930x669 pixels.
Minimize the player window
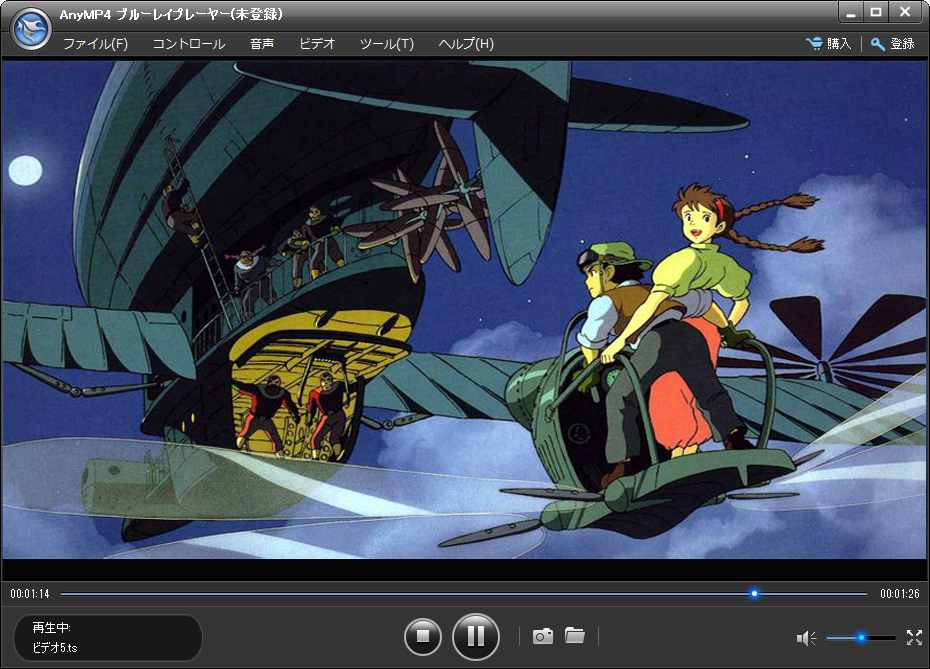pos(851,12)
